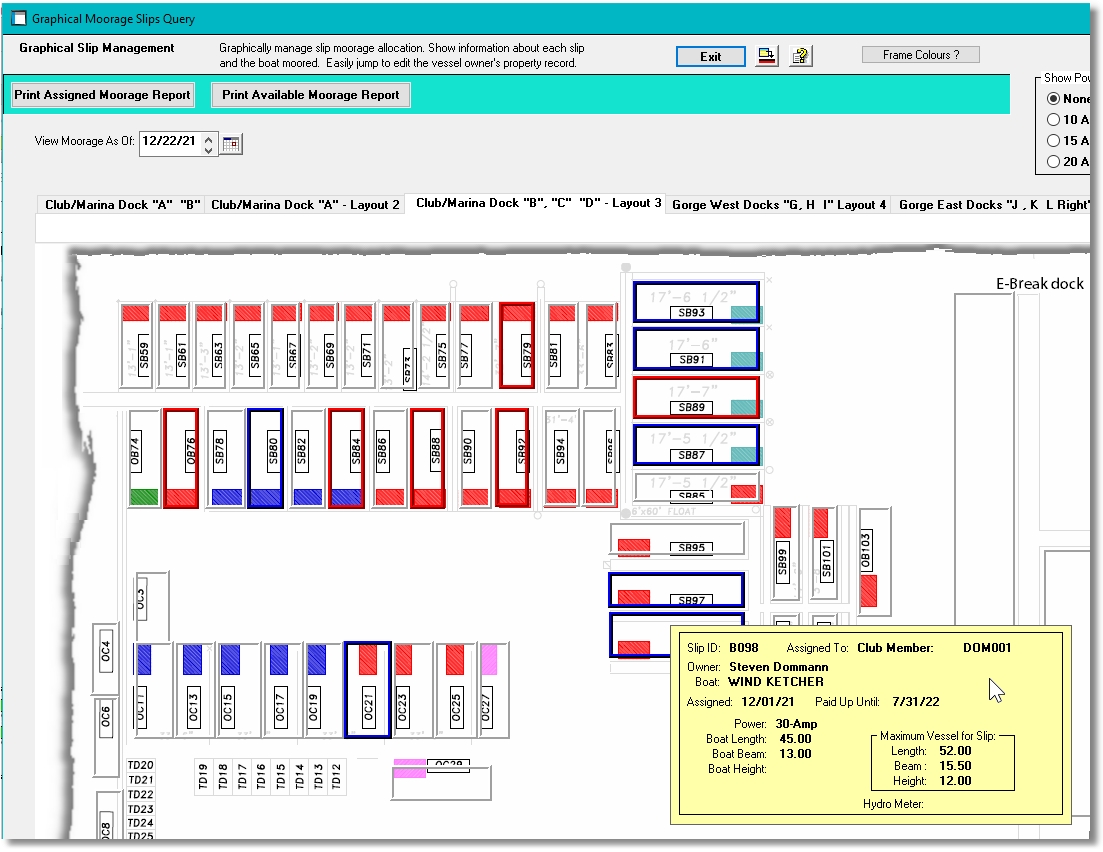This screenshot has width=1103, height=852.
Task: Click the View Moorage As Of date field
Action: 170,143
